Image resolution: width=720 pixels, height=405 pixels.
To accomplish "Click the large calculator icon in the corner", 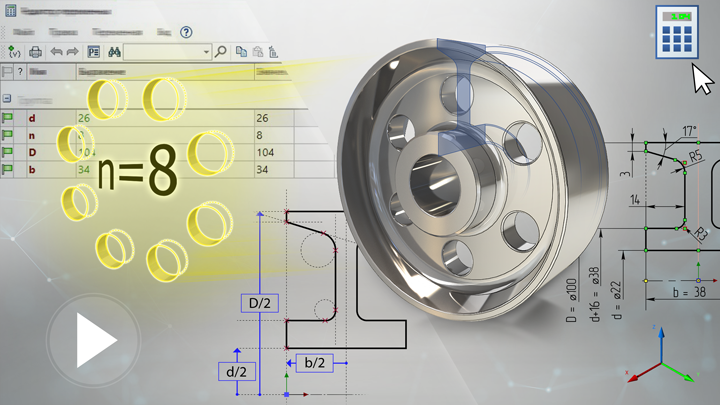I will (x=675, y=32).
